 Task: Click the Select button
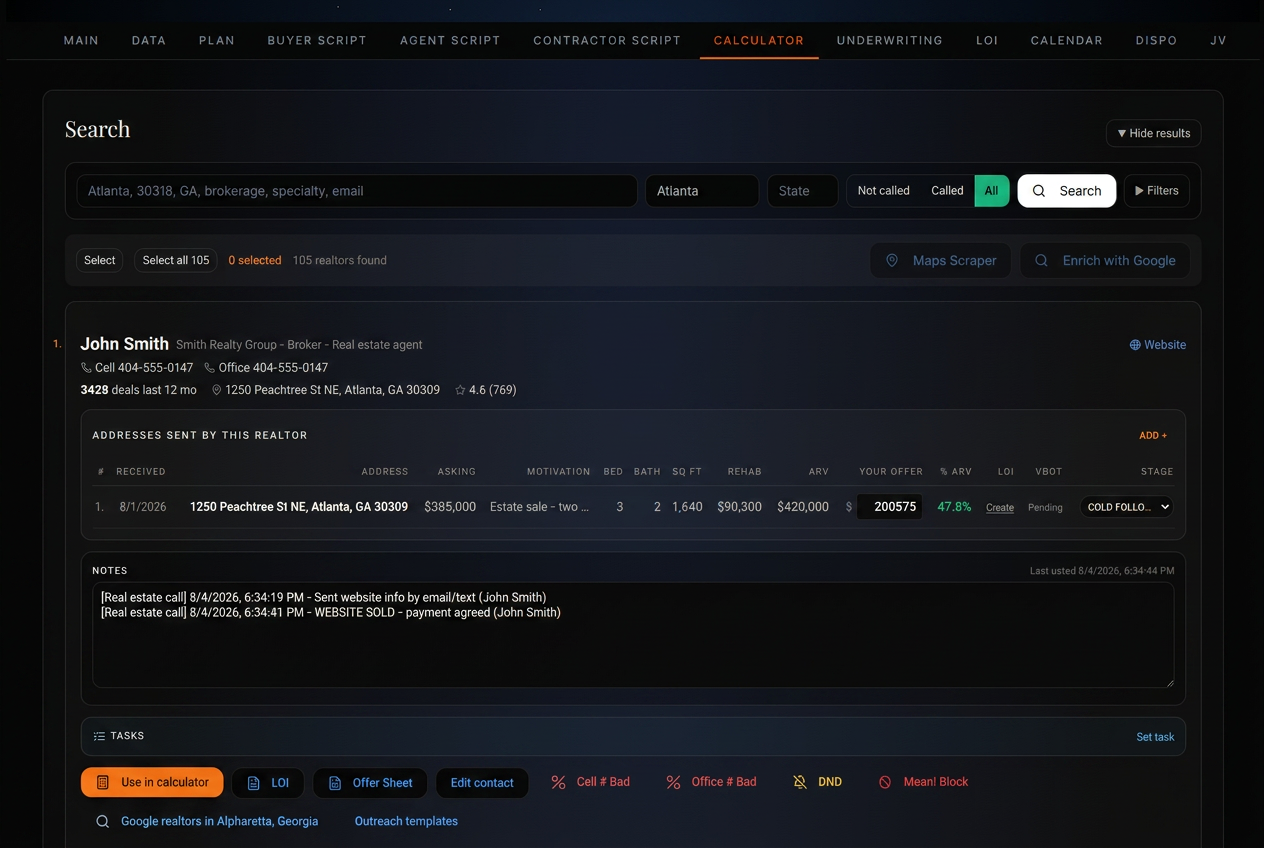click(99, 260)
